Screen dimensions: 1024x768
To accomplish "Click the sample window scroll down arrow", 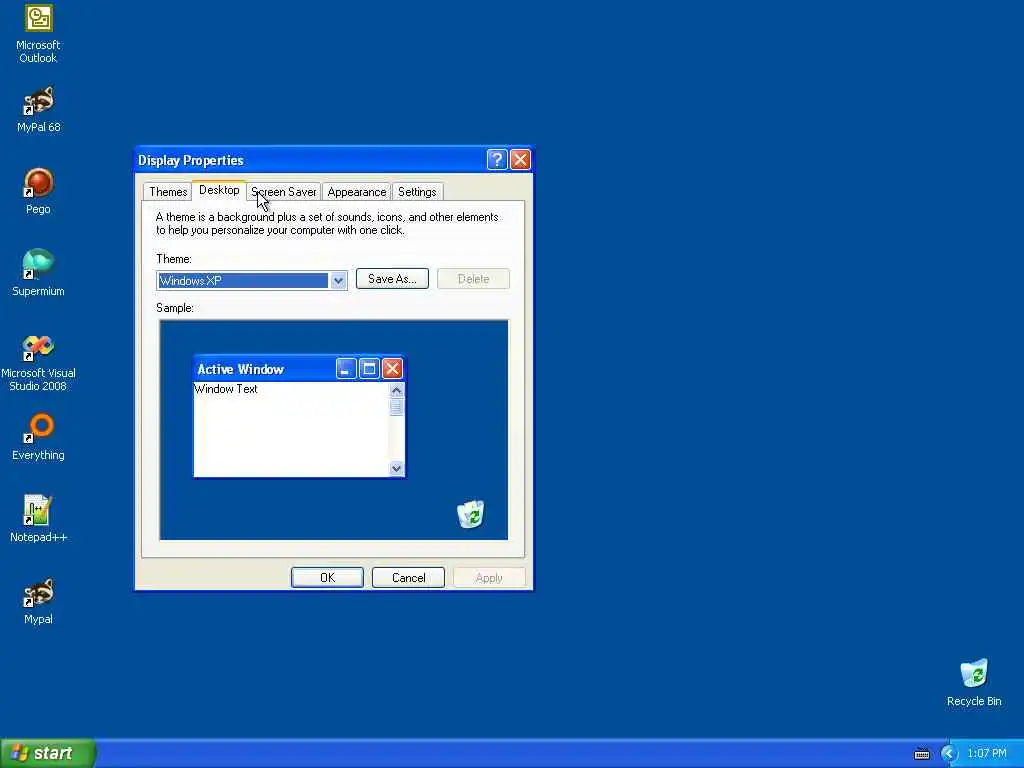I will tap(396, 468).
